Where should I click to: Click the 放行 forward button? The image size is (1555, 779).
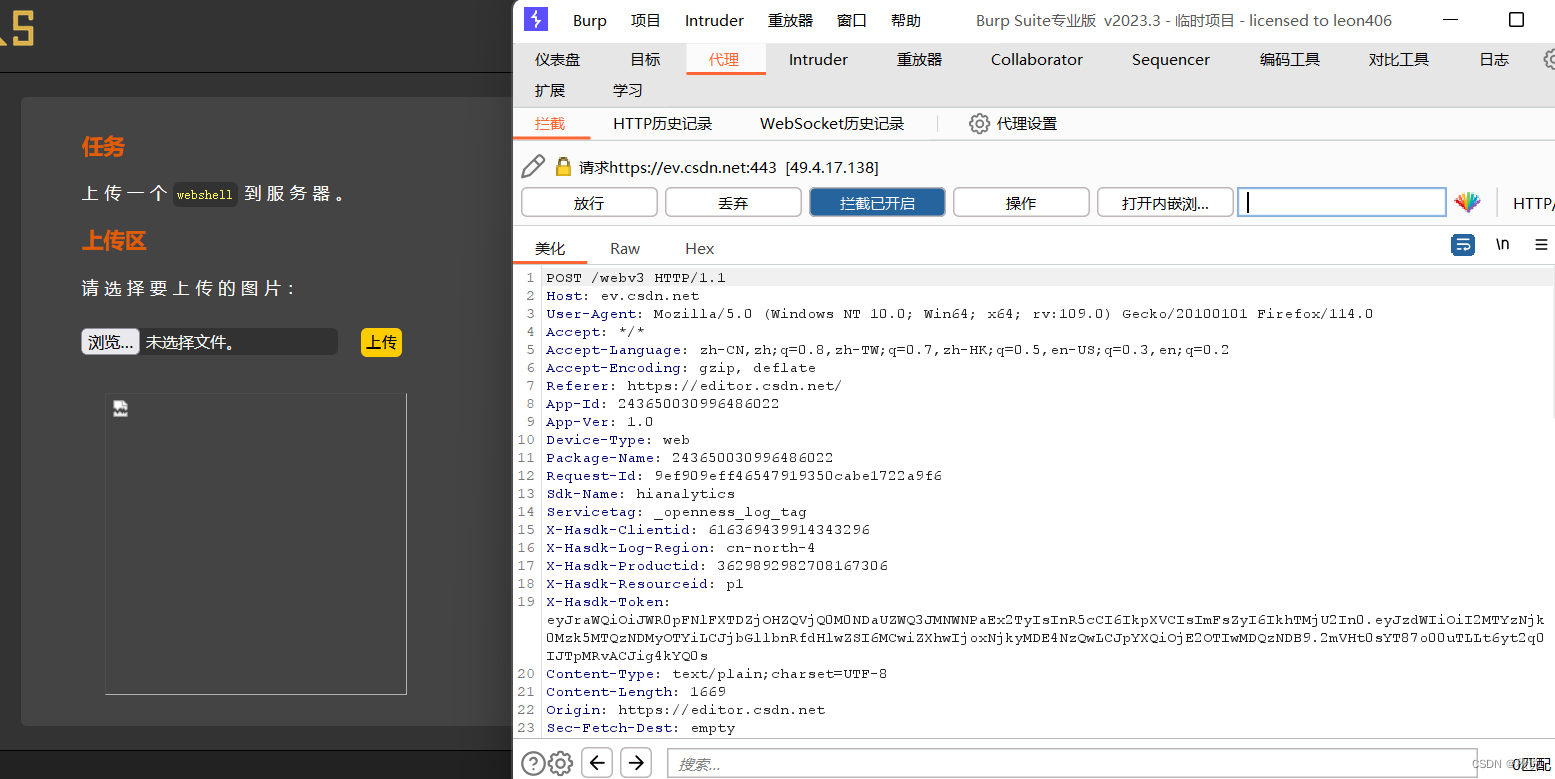[x=589, y=202]
